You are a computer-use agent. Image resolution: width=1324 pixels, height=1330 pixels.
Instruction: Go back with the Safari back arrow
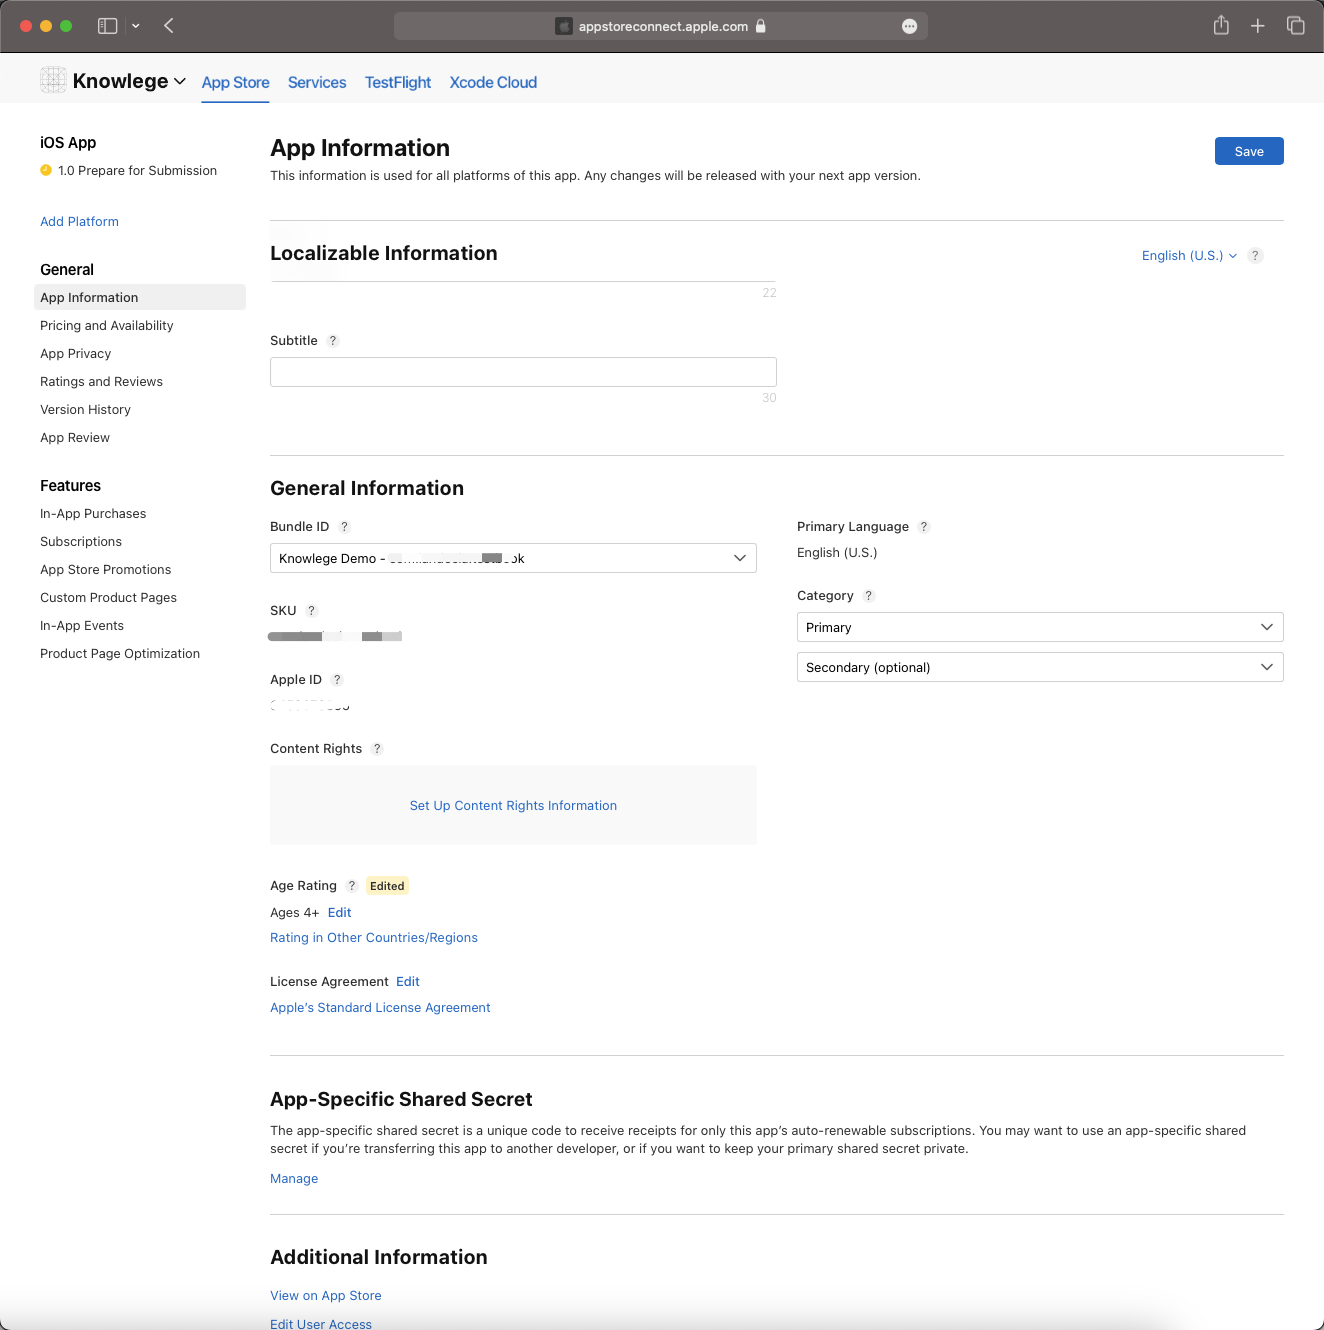(x=169, y=26)
